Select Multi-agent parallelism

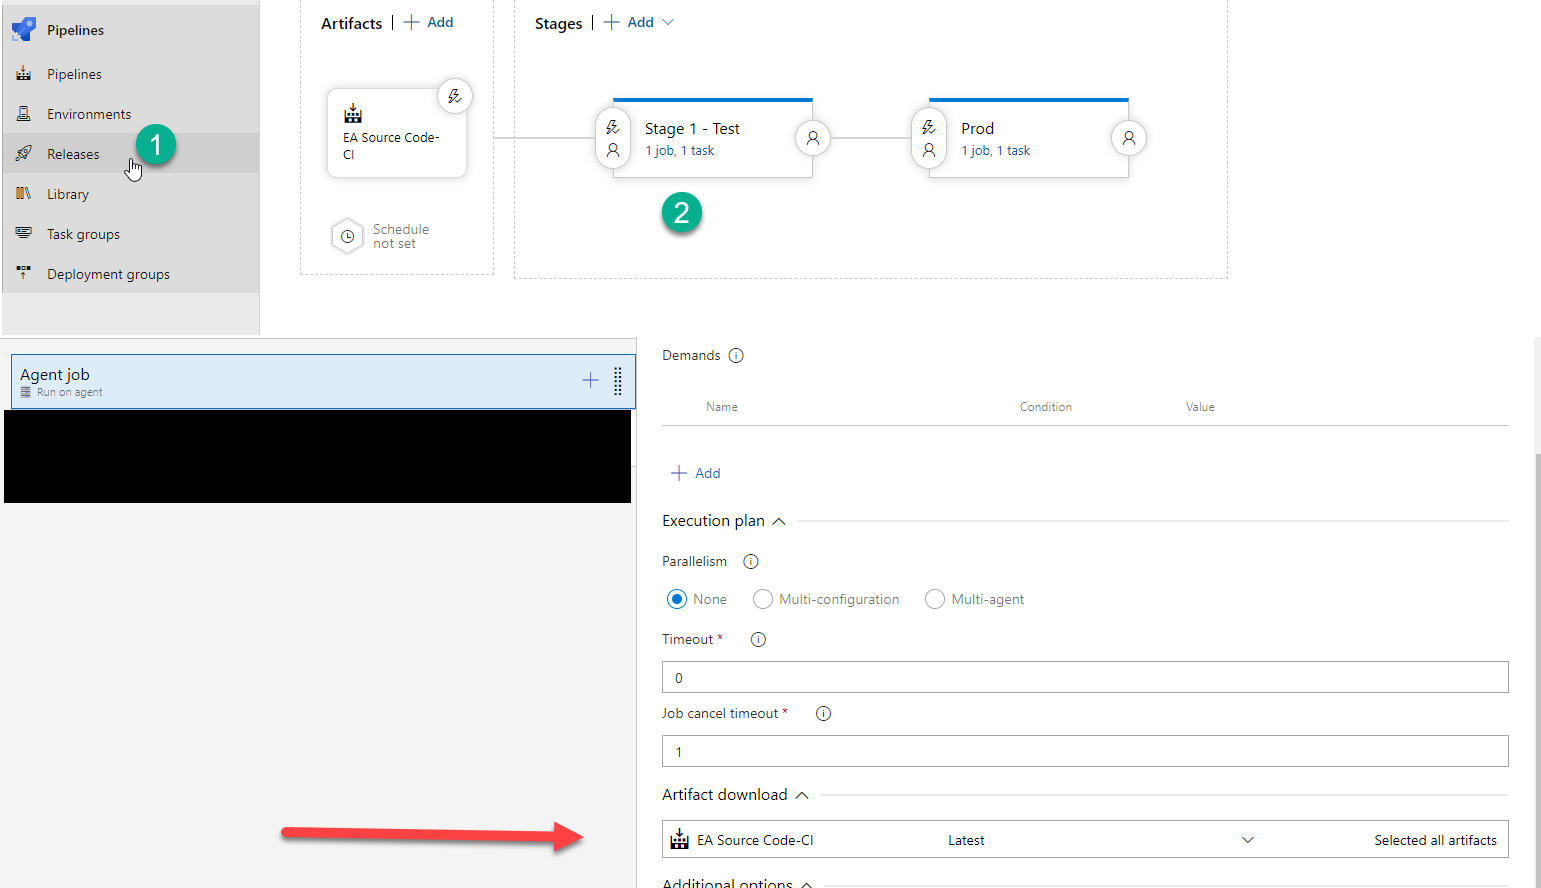point(935,599)
